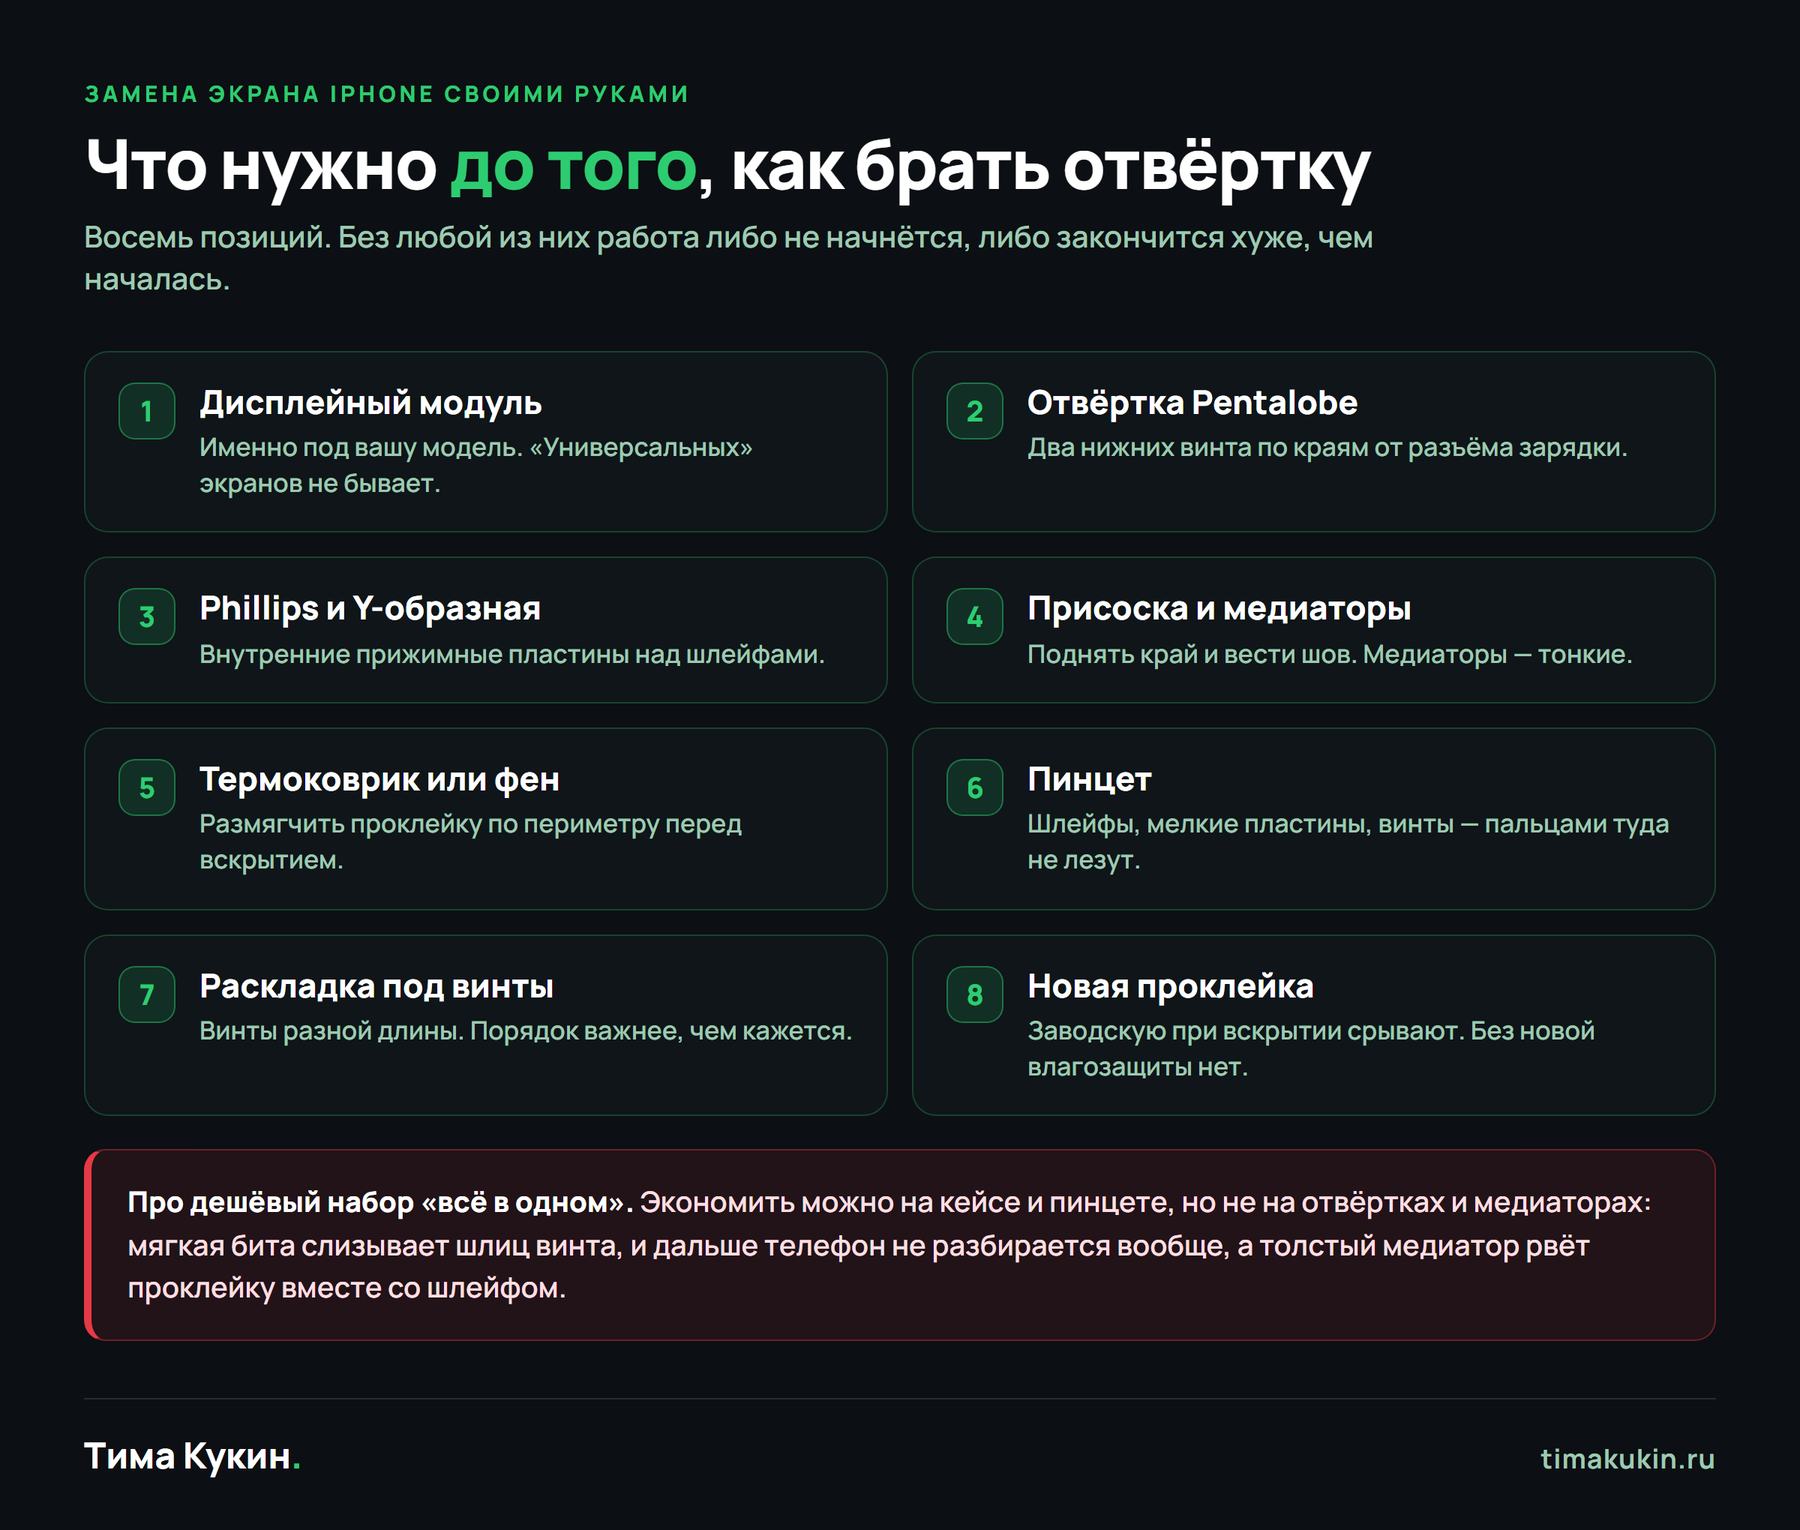This screenshot has width=1800, height=1530.
Task: Click the description starting «Шлейфы, мелкие пластины, винты»
Action: (1348, 842)
